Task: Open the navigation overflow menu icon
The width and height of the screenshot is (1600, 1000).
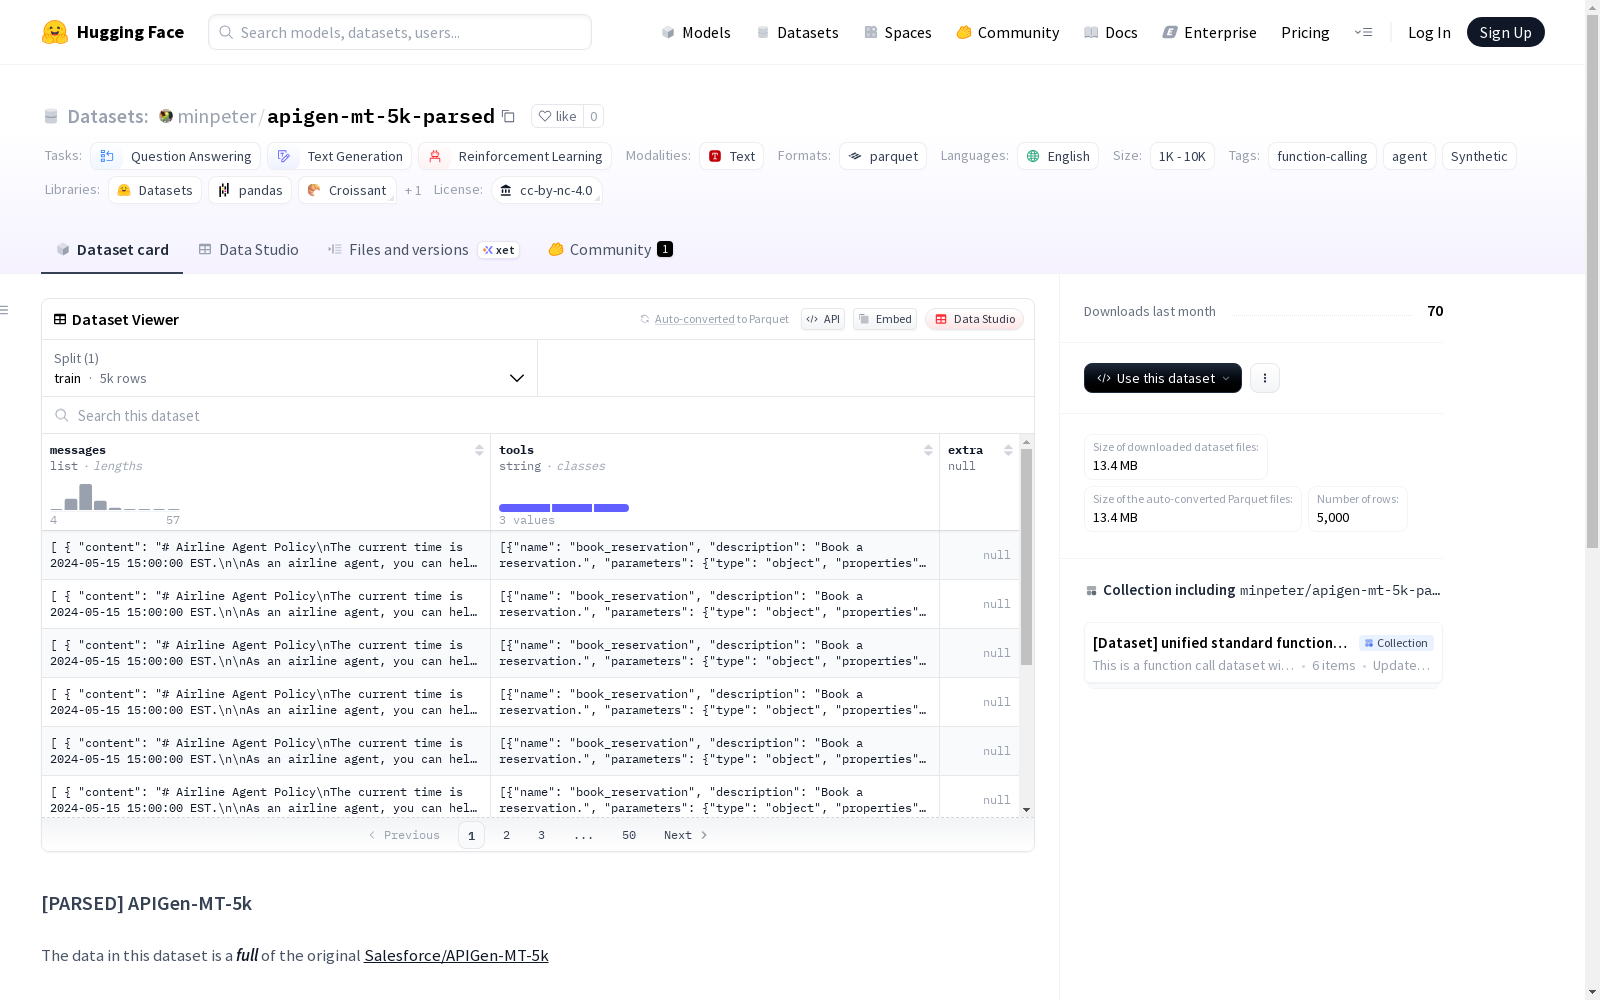Action: 1363,32
